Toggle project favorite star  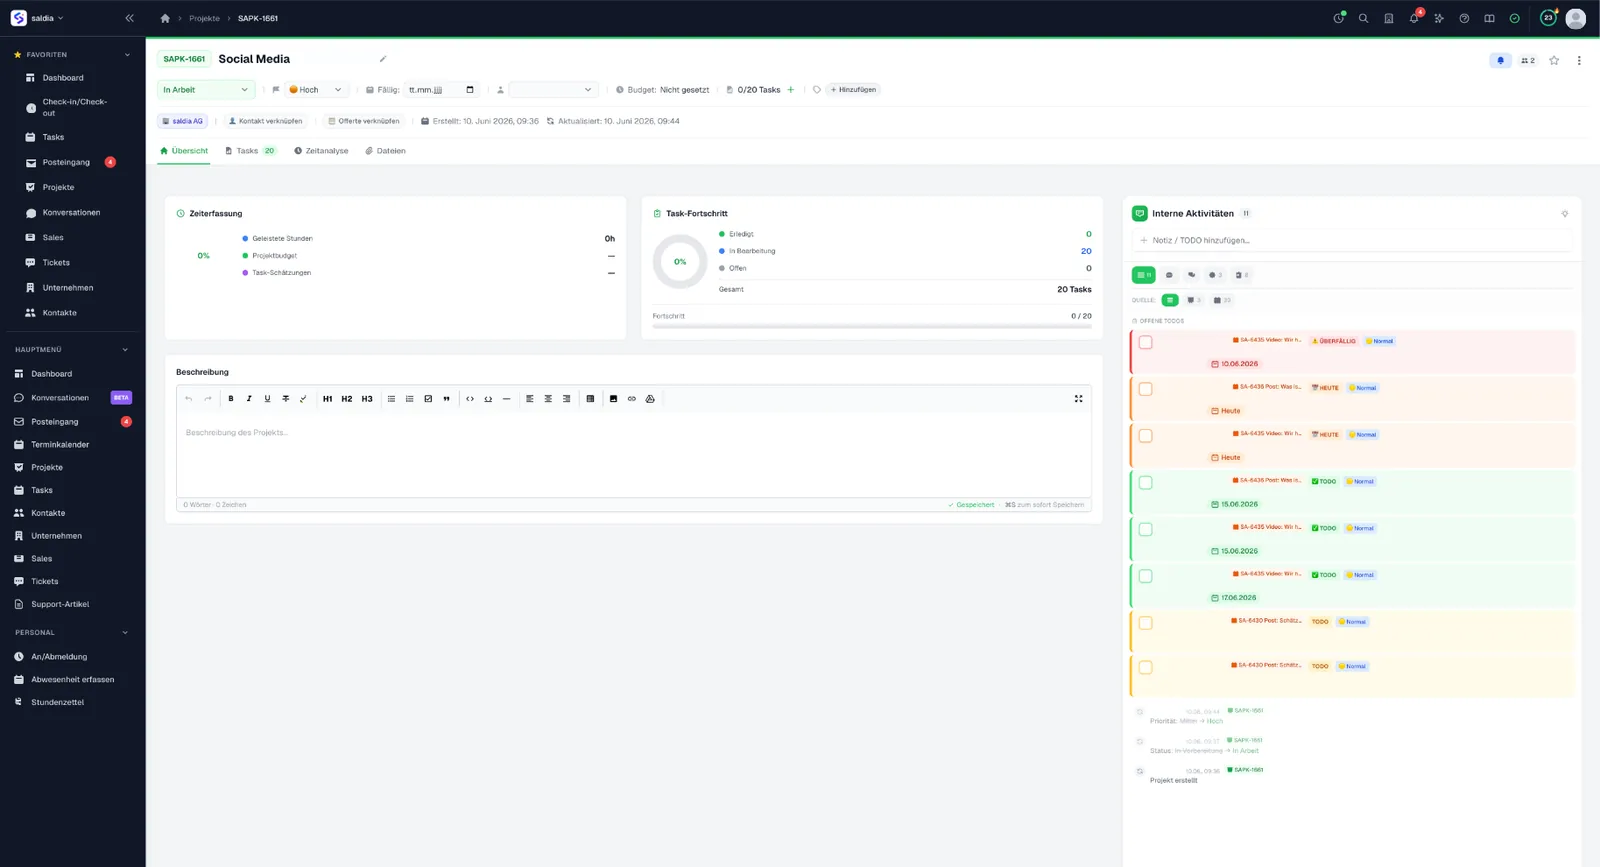[1554, 60]
